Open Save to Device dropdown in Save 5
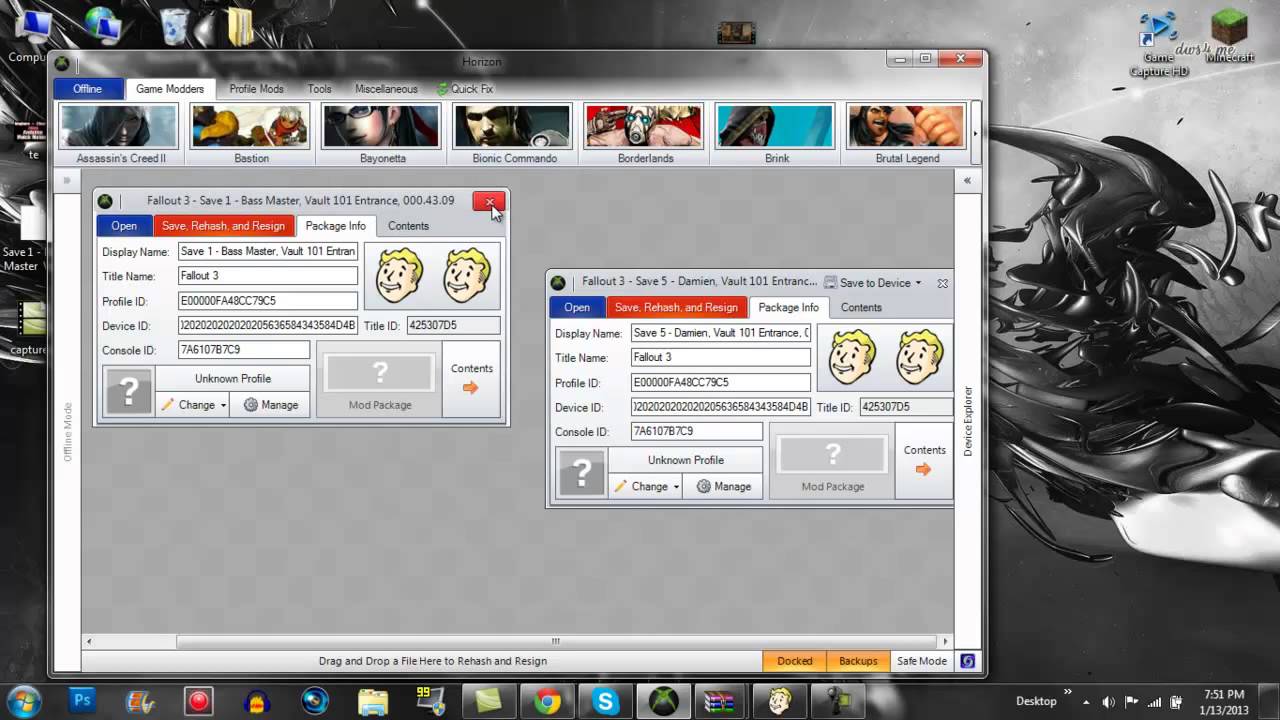The height and width of the screenshot is (720, 1280). click(873, 283)
